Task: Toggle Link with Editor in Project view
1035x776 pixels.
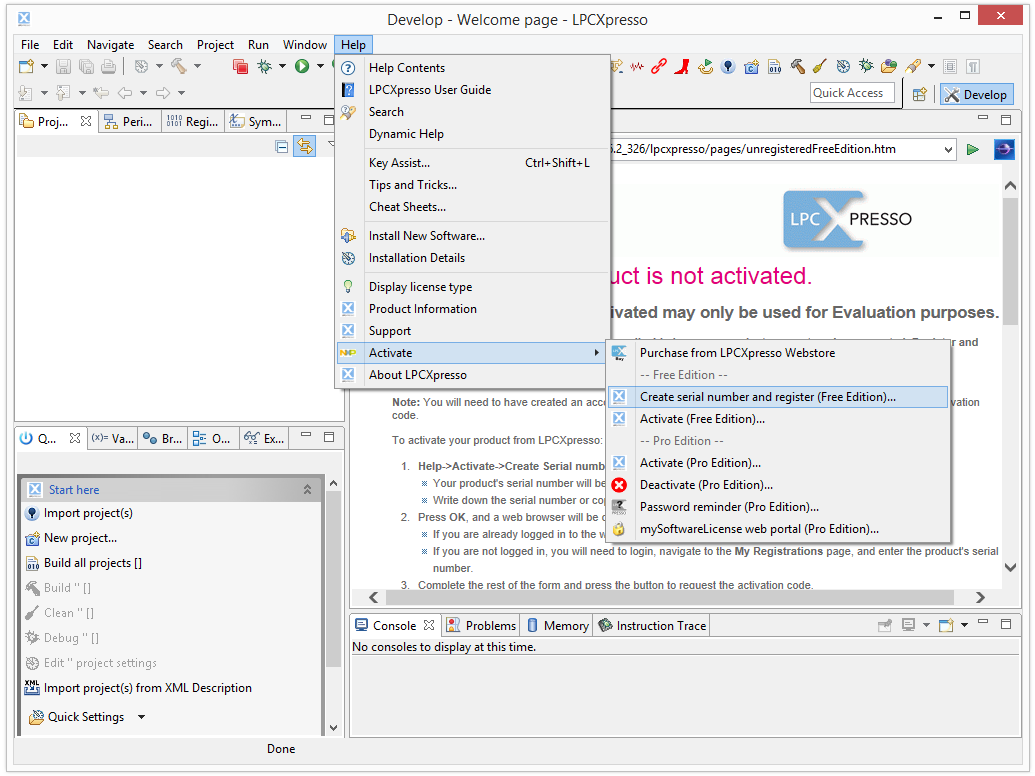Action: 305,146
